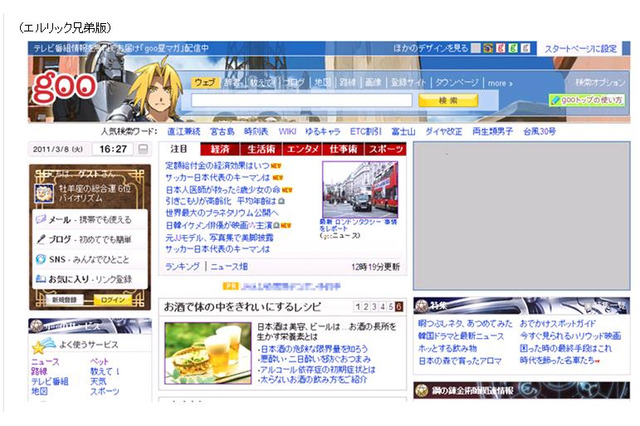
Task: Open the 注目 news tab
Action: (179, 149)
